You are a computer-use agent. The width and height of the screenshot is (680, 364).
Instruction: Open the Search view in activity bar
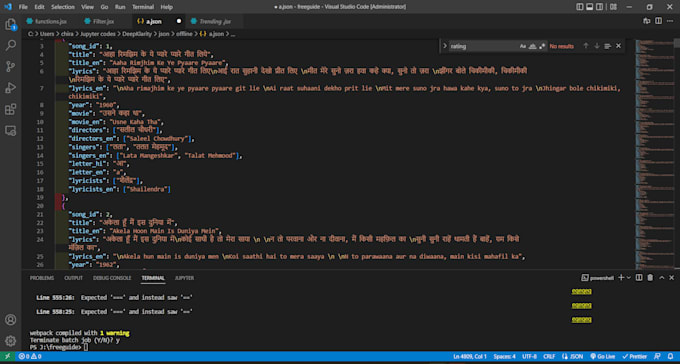[10, 45]
